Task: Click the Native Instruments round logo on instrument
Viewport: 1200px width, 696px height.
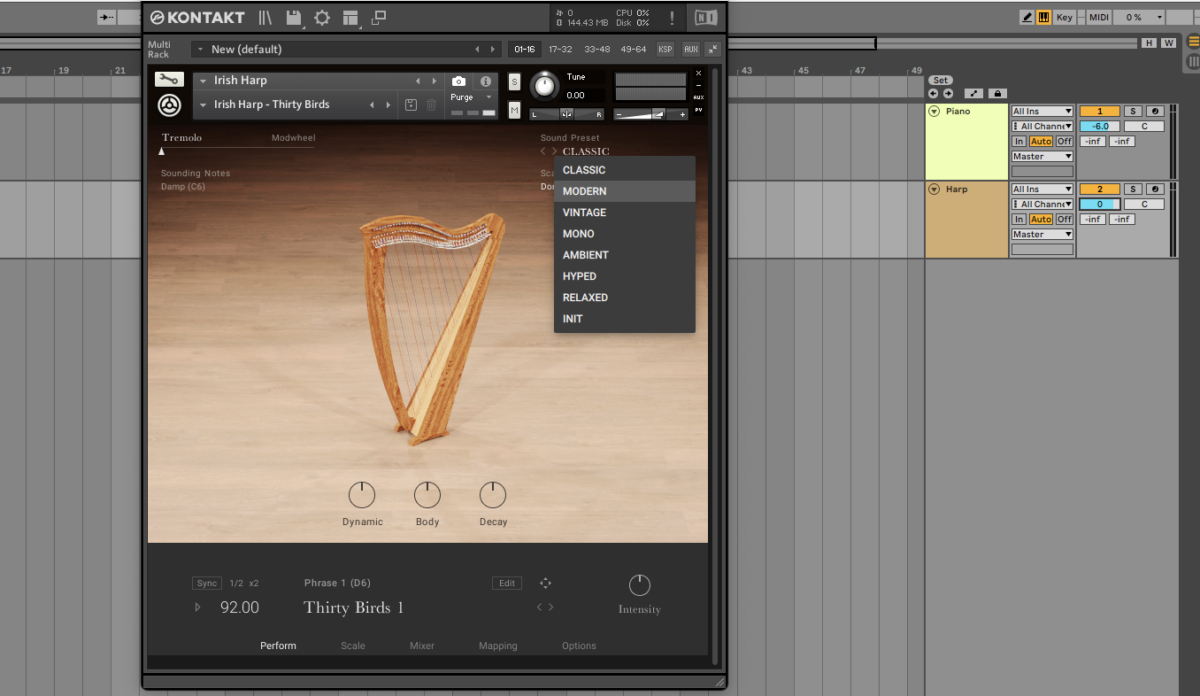Action: (x=169, y=104)
